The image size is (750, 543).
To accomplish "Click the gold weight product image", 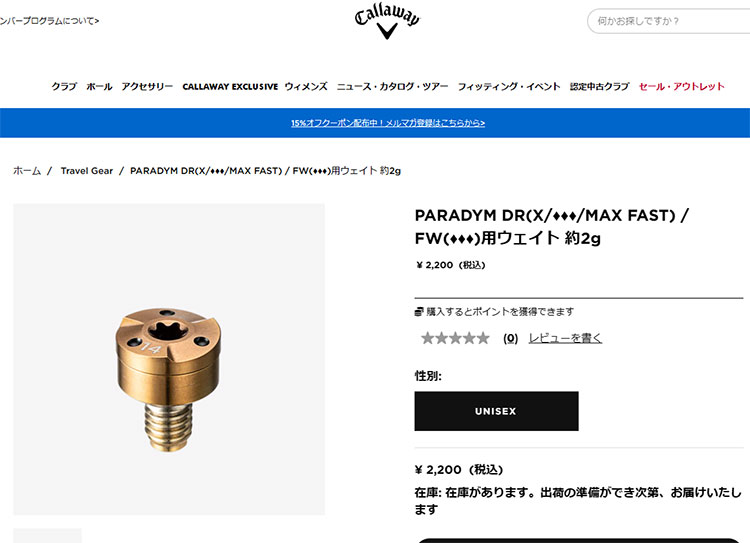I will (169, 359).
